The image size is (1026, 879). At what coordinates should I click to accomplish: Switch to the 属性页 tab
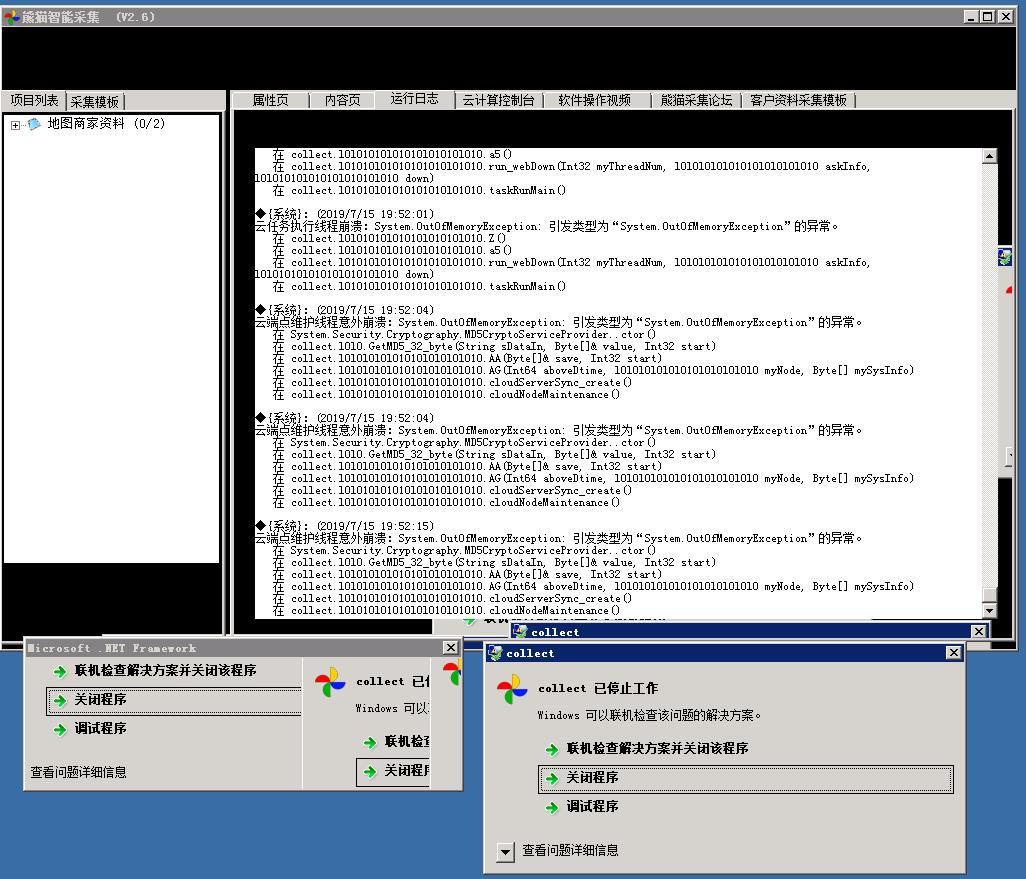(x=270, y=100)
